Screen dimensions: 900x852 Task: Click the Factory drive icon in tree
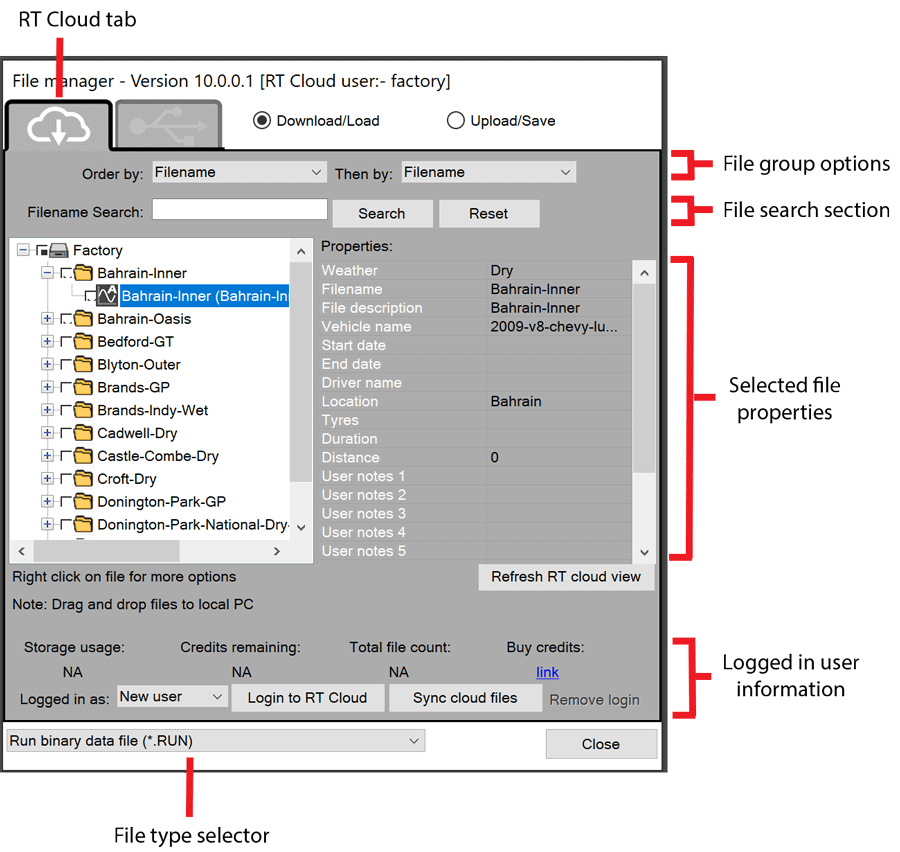(59, 251)
